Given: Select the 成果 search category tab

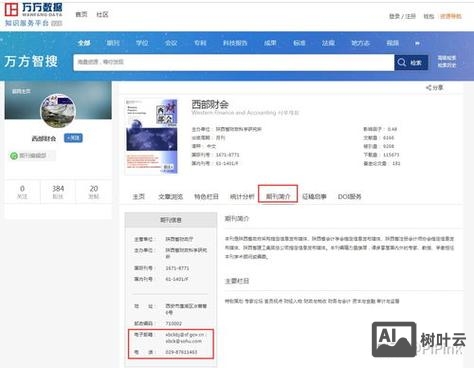Looking at the screenshot, I should [270, 43].
